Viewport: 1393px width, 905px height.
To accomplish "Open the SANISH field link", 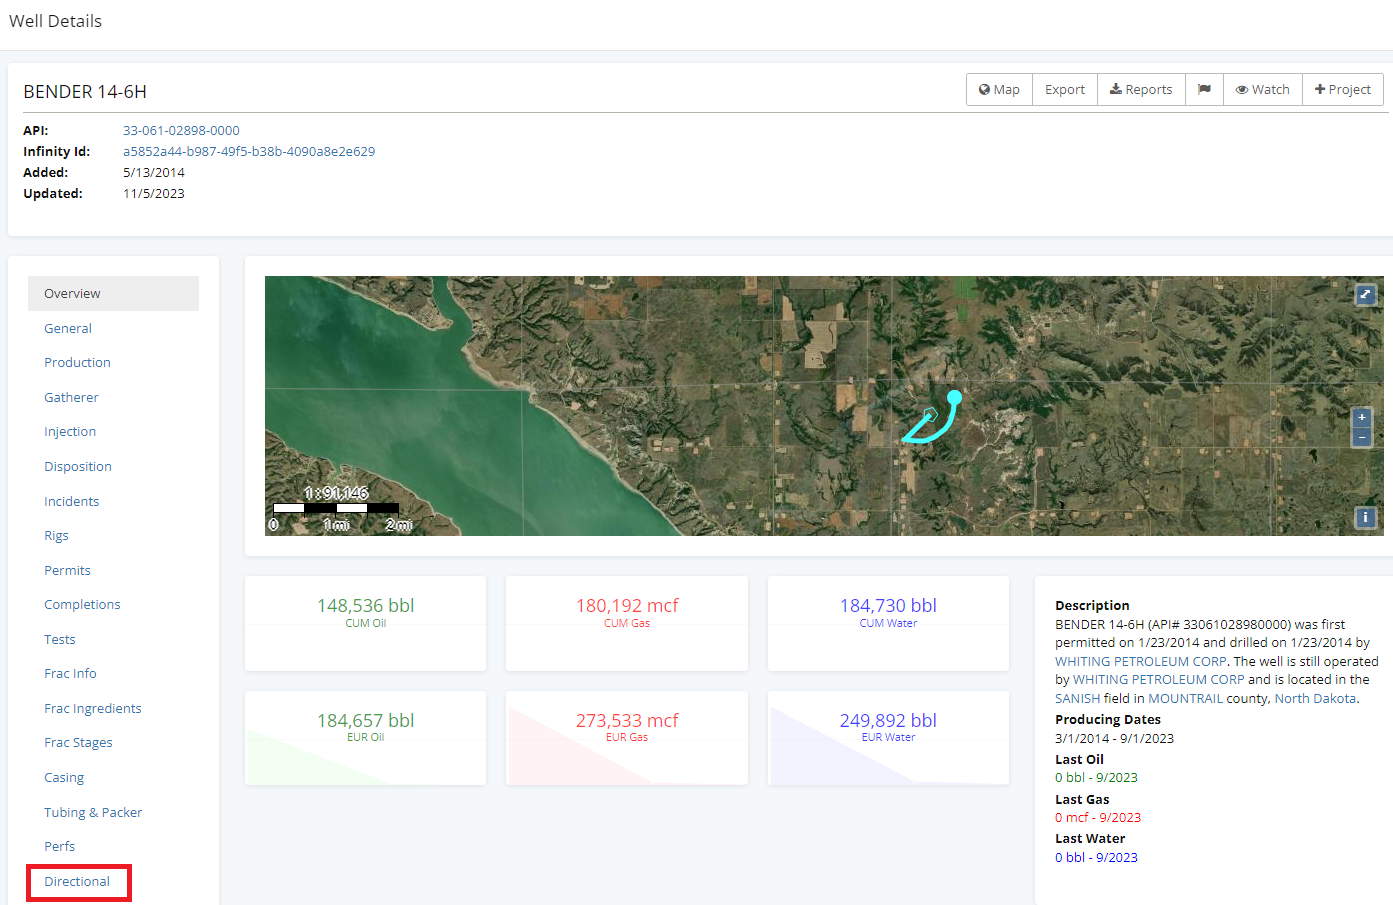I will (x=1077, y=698).
